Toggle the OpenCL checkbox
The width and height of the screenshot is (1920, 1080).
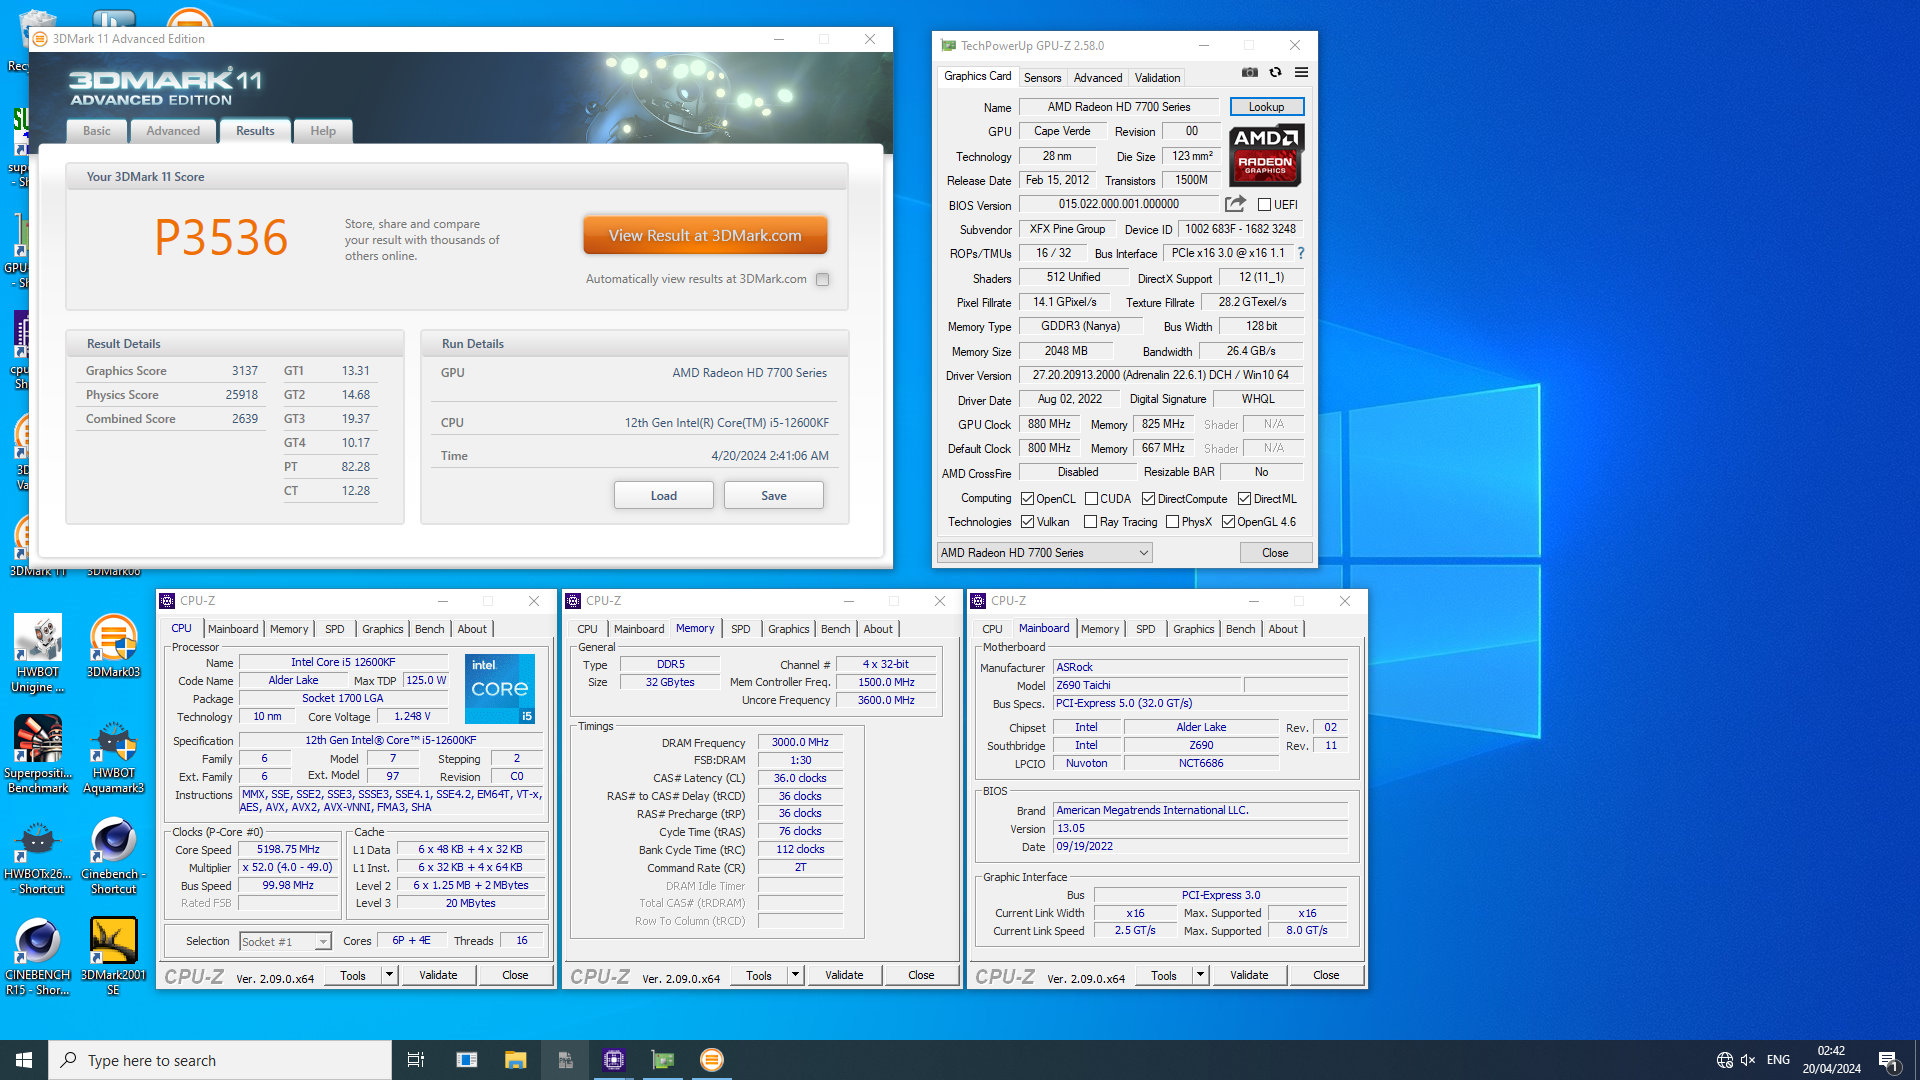1027,499
